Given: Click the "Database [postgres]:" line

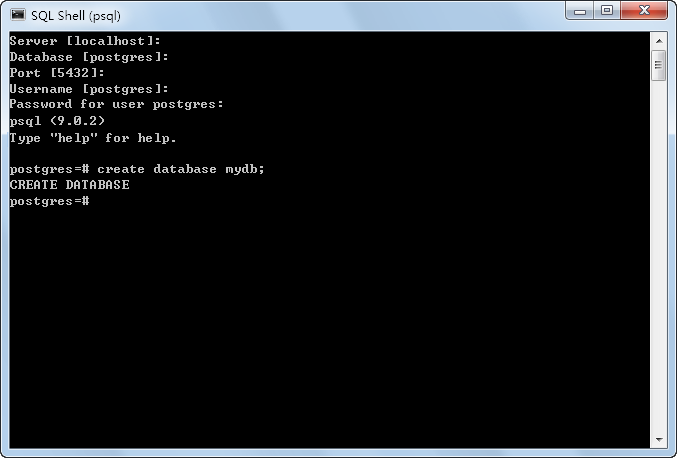Looking at the screenshot, I should point(88,57).
